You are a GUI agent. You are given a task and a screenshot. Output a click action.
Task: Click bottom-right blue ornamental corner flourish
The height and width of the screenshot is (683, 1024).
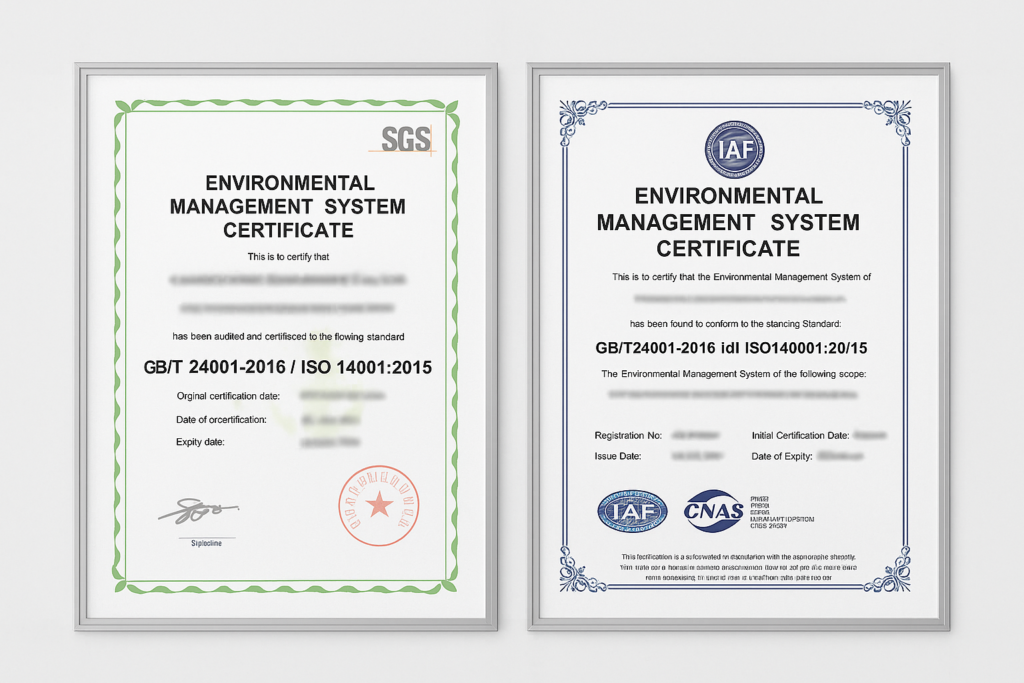887,570
